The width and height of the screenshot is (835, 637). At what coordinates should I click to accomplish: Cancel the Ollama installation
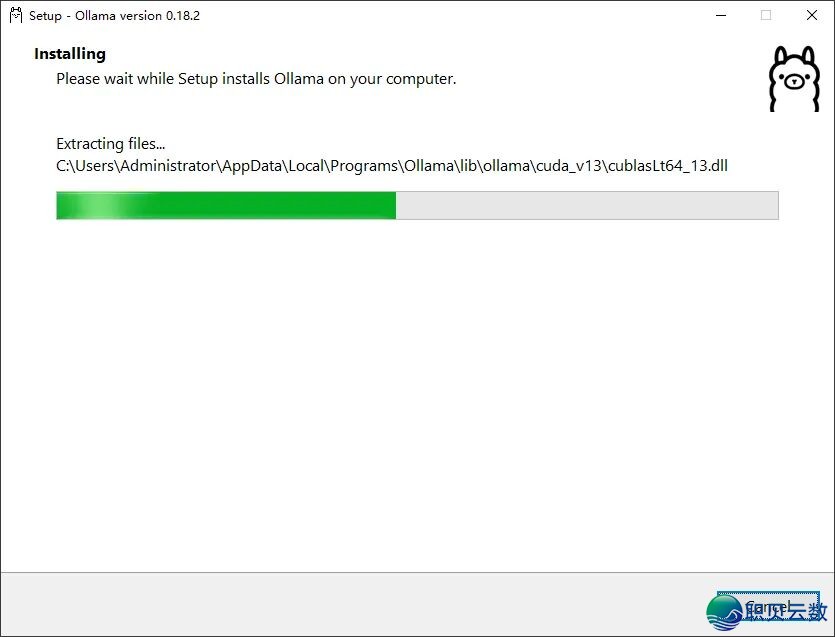pyautogui.click(x=768, y=607)
